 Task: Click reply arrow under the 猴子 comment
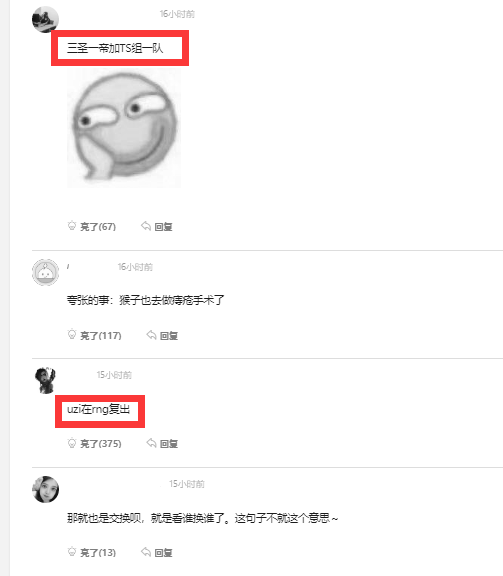(151, 335)
